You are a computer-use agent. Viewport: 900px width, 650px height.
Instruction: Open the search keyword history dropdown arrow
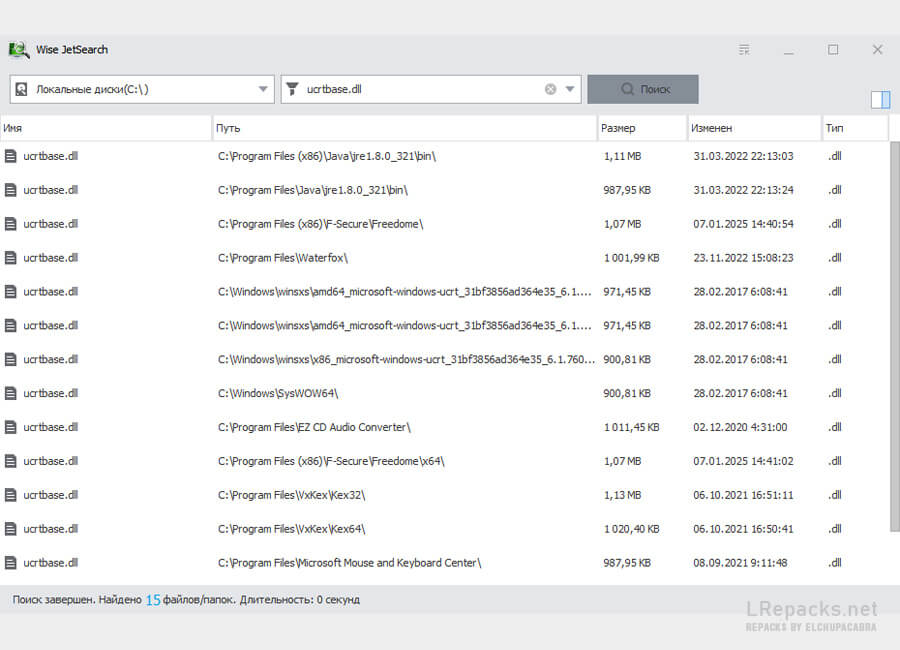click(570, 89)
